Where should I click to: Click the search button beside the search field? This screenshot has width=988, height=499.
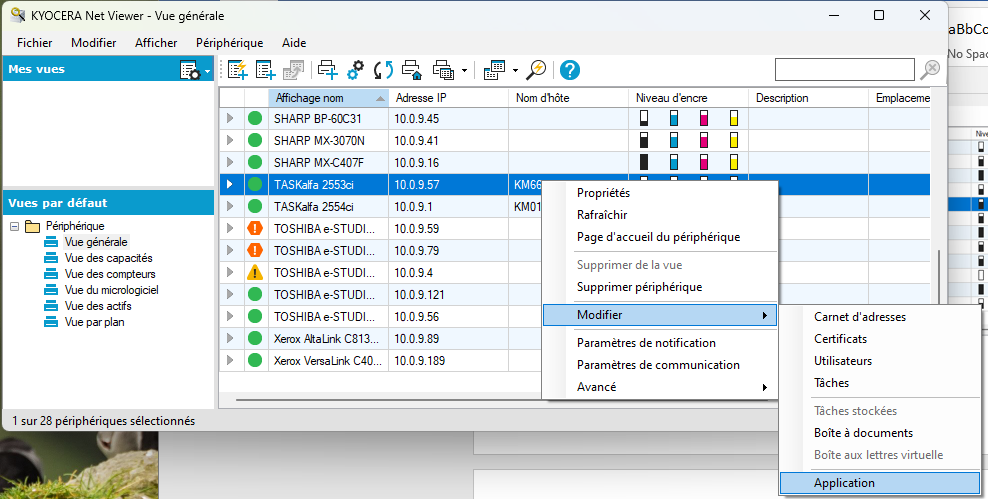click(930, 69)
